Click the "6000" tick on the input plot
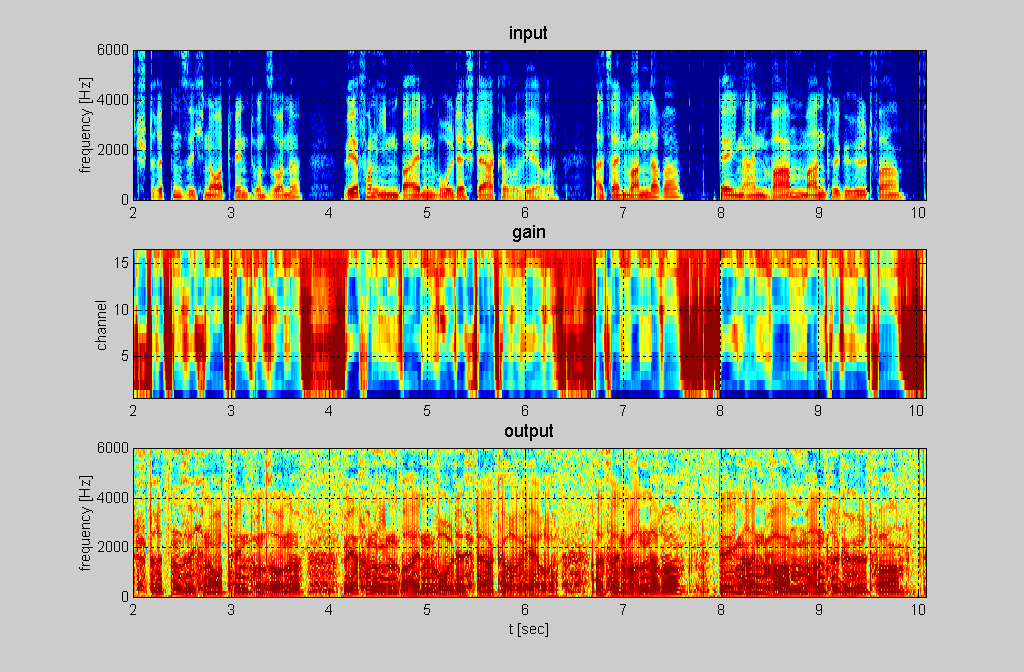 113,50
